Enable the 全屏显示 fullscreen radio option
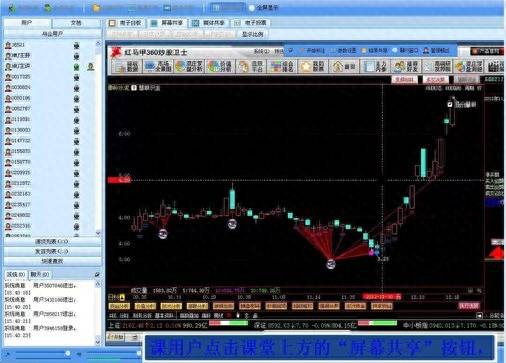The height and width of the screenshot is (363, 506). 252,7
